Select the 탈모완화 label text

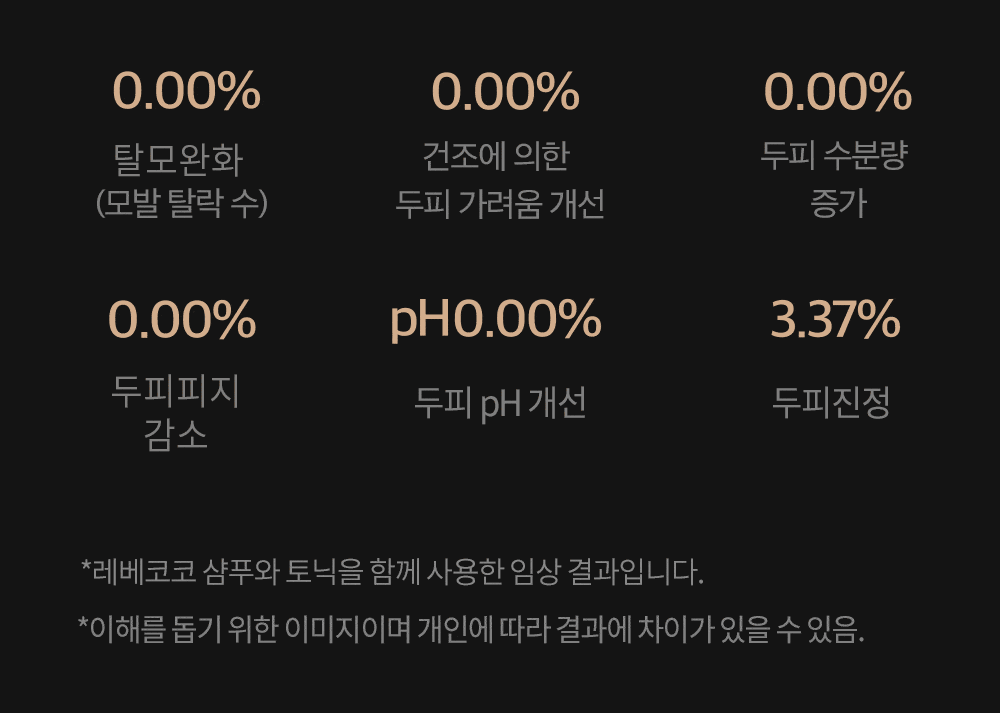point(179,158)
